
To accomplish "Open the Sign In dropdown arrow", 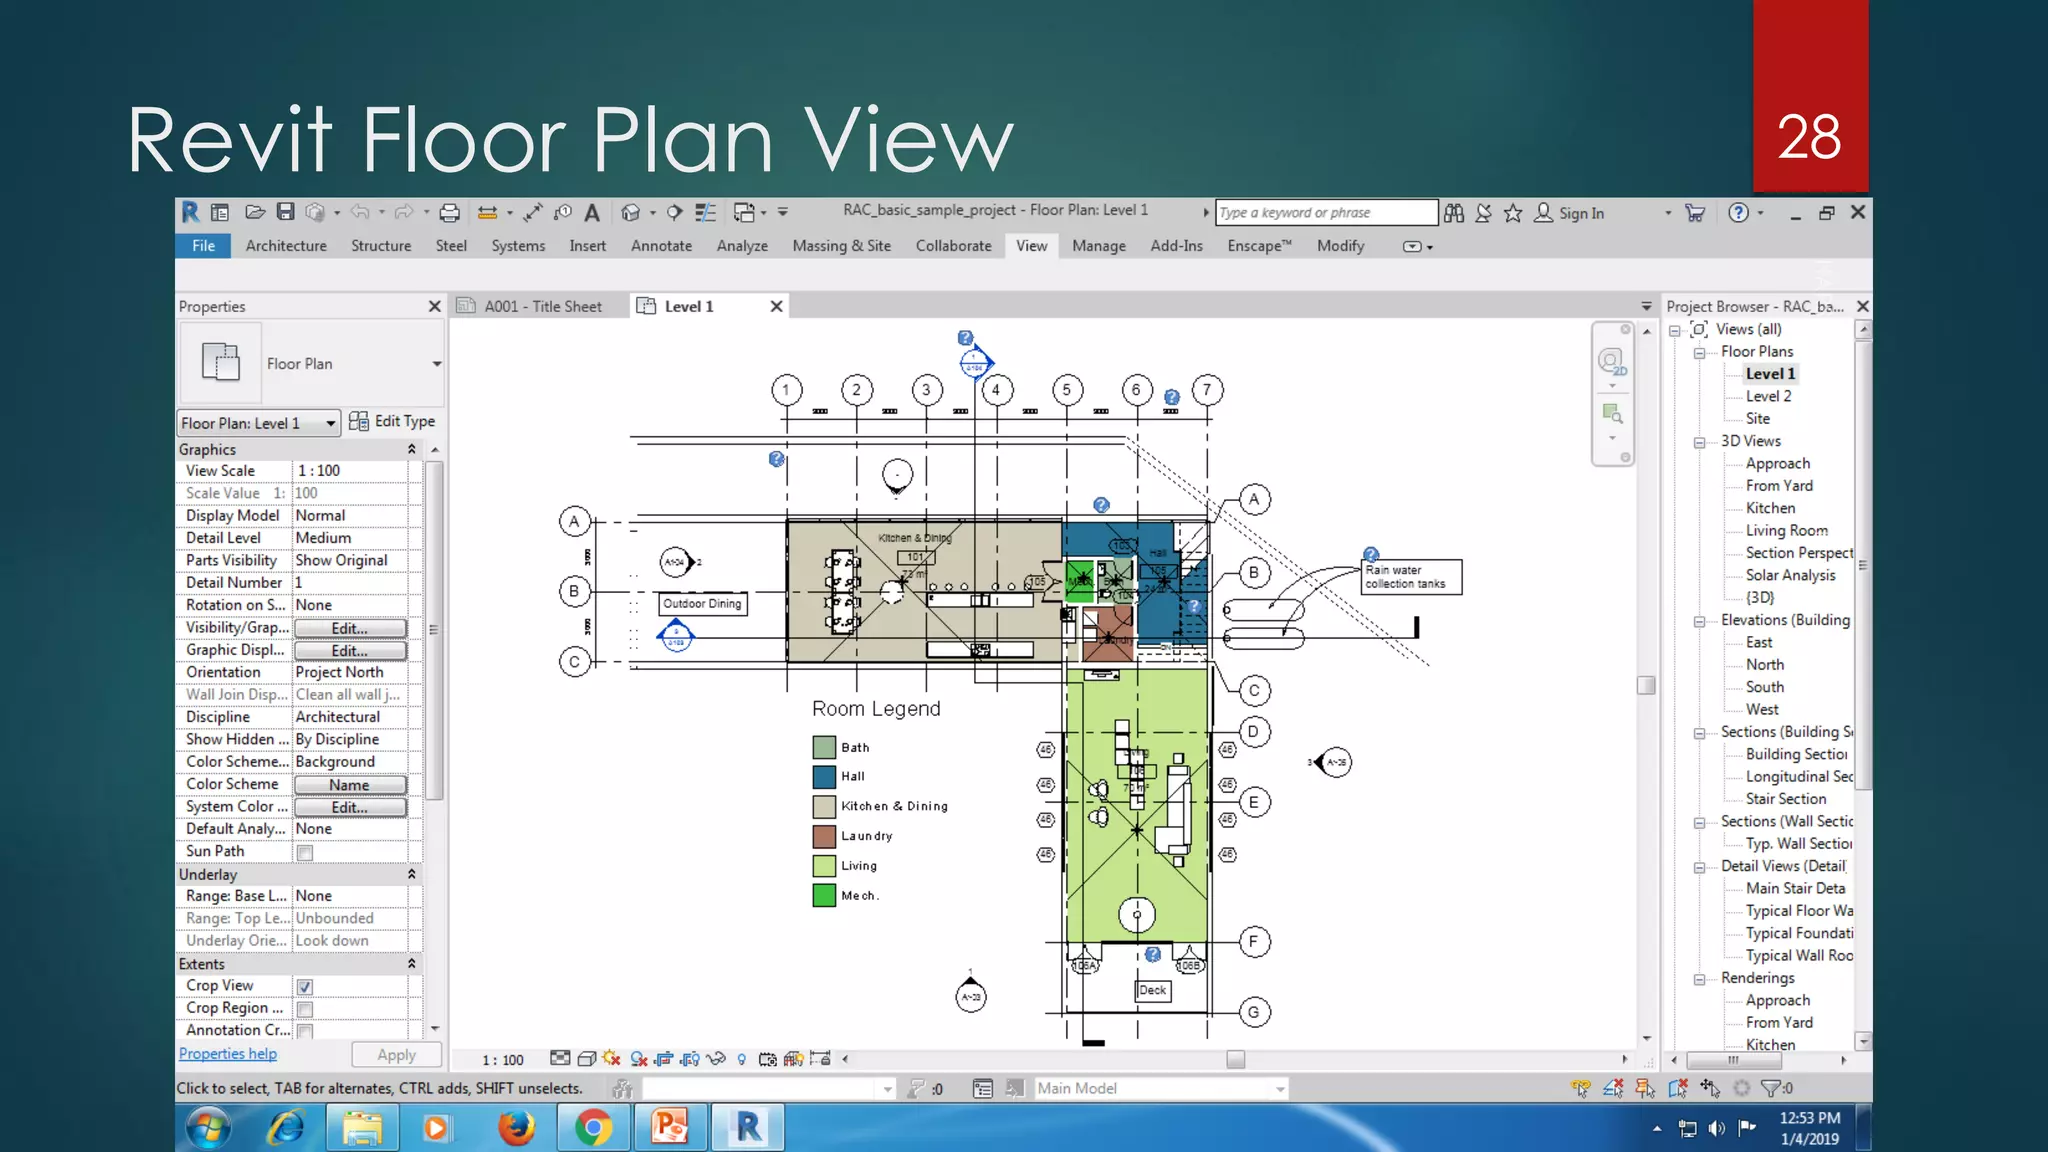I will pyautogui.click(x=1667, y=213).
